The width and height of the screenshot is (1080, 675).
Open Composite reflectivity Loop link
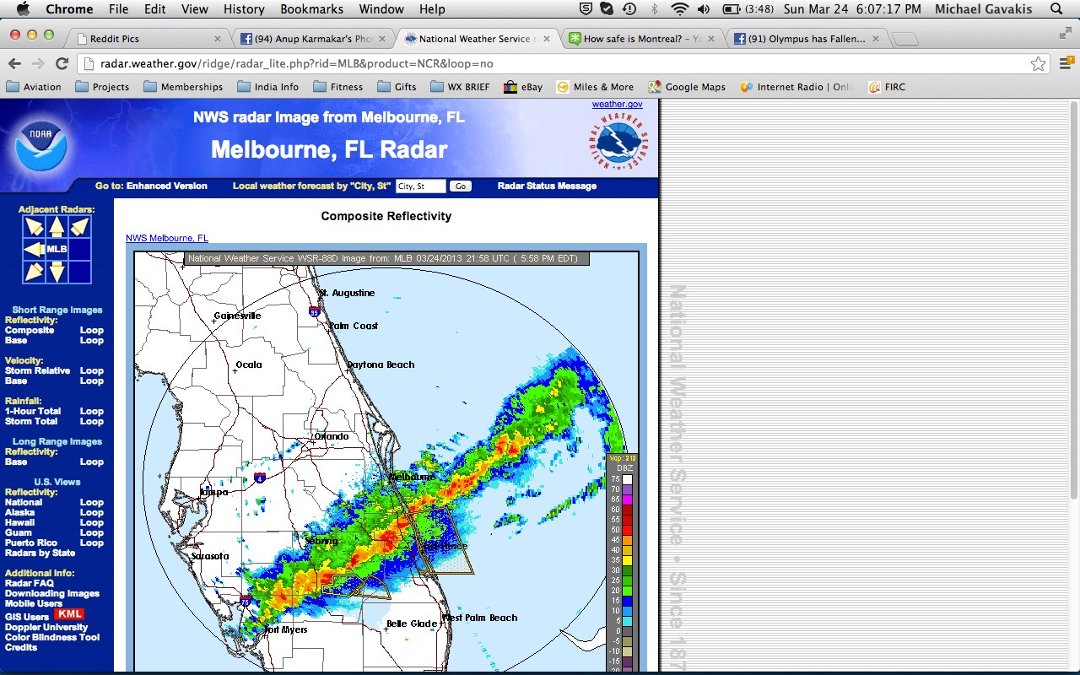point(92,330)
